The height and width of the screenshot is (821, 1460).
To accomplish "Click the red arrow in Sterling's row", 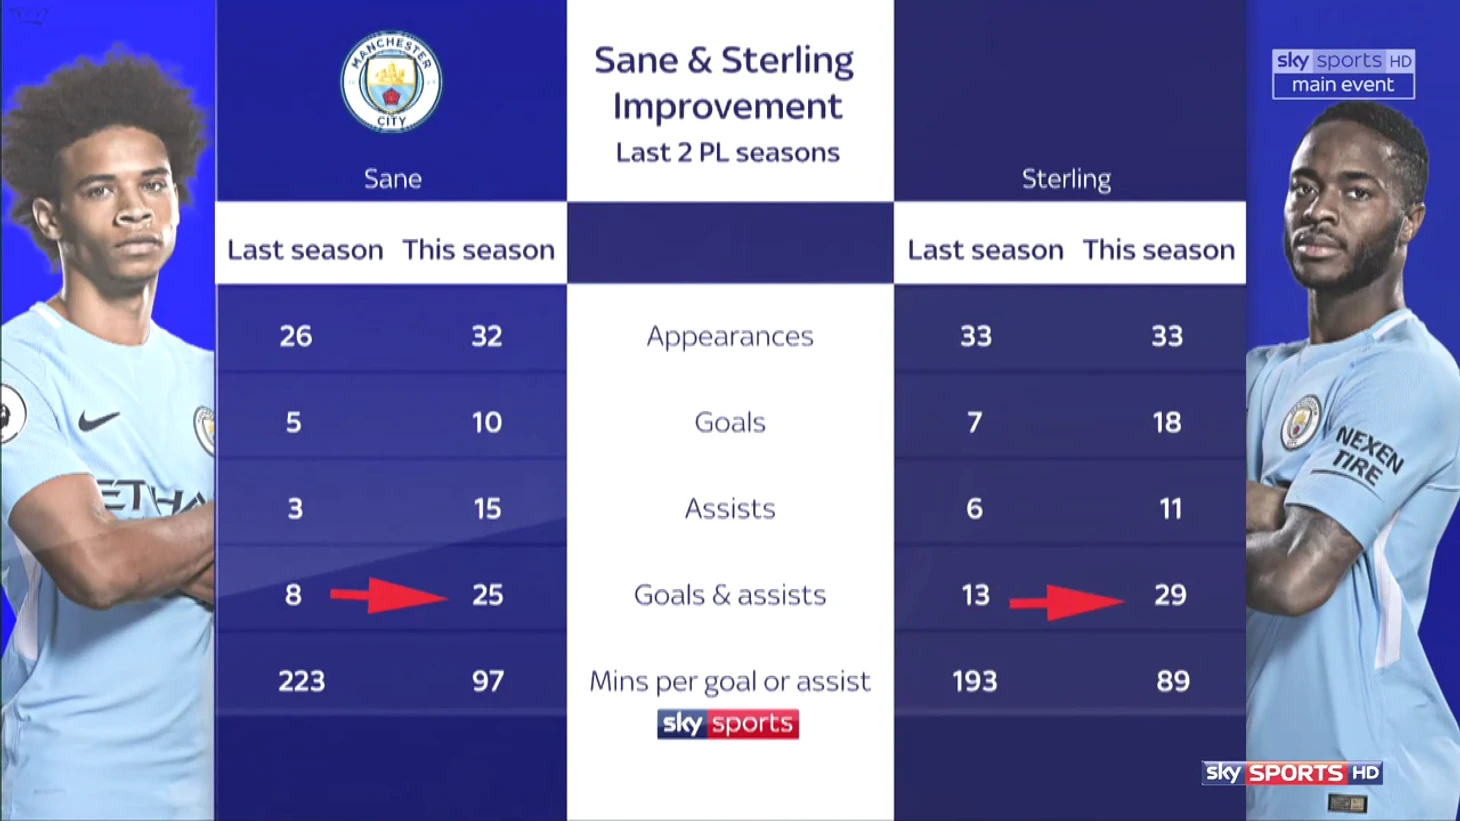I will click(1068, 602).
